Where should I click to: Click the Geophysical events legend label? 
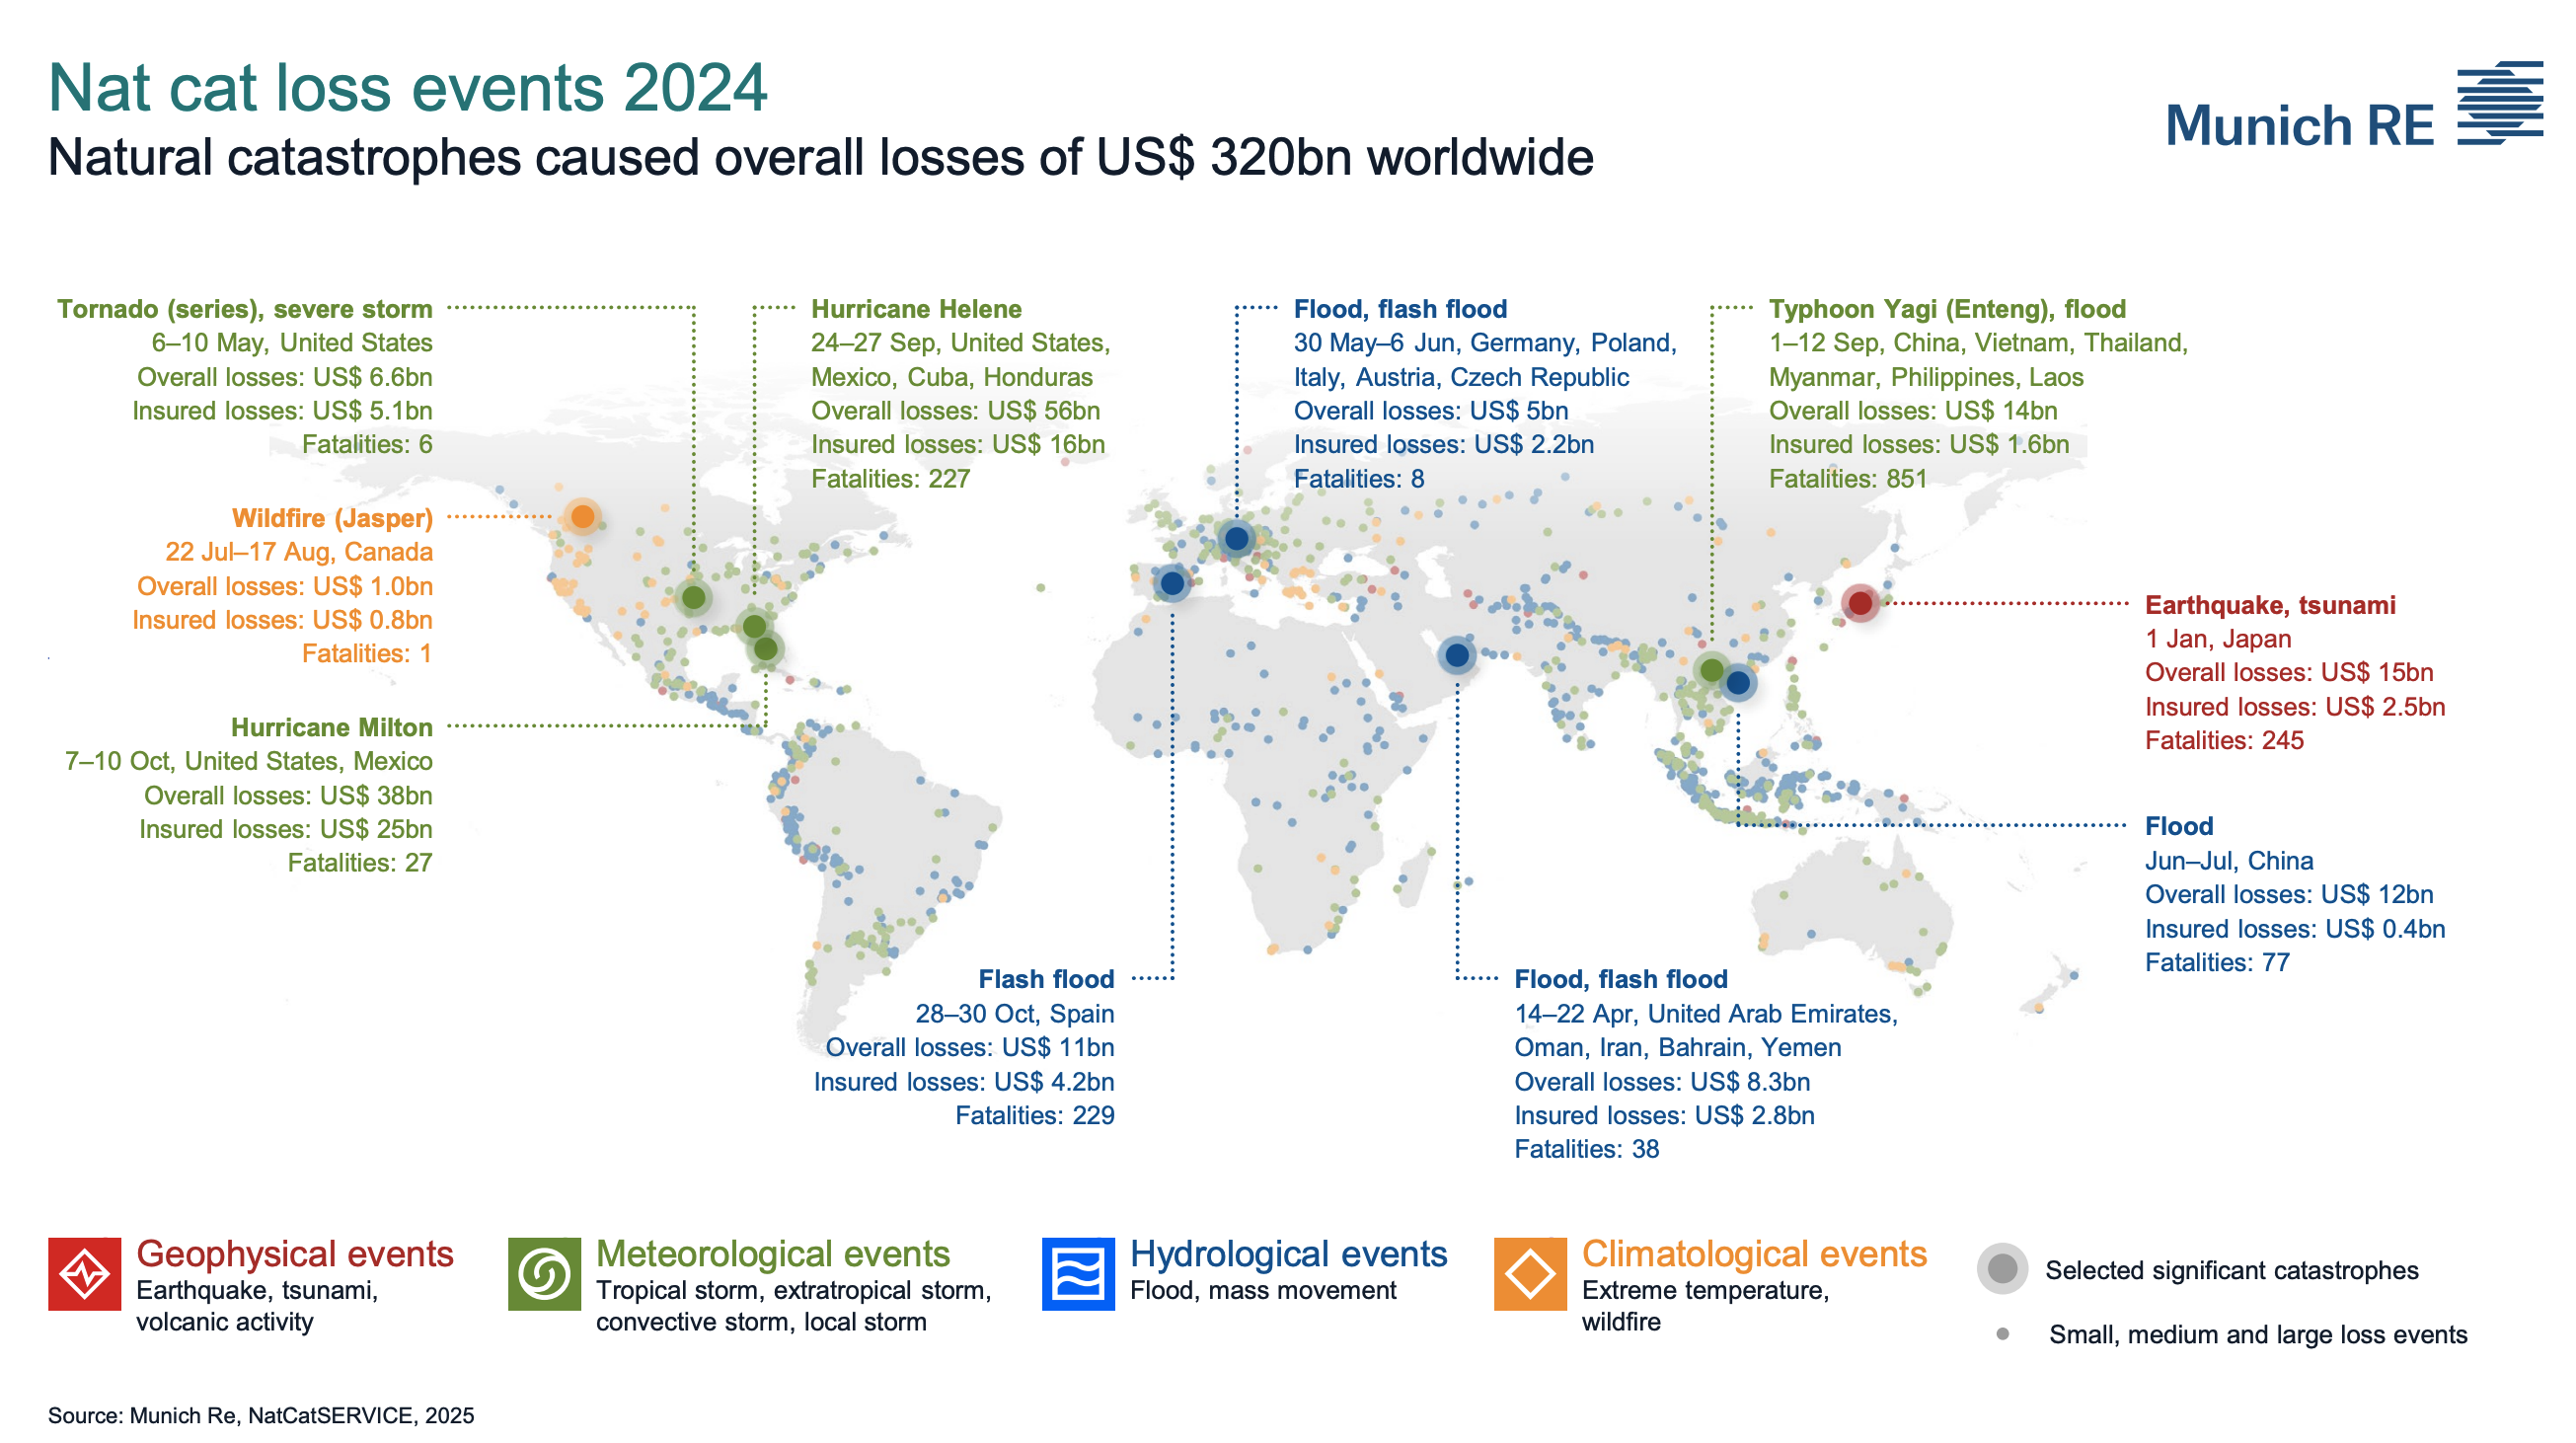pos(294,1253)
